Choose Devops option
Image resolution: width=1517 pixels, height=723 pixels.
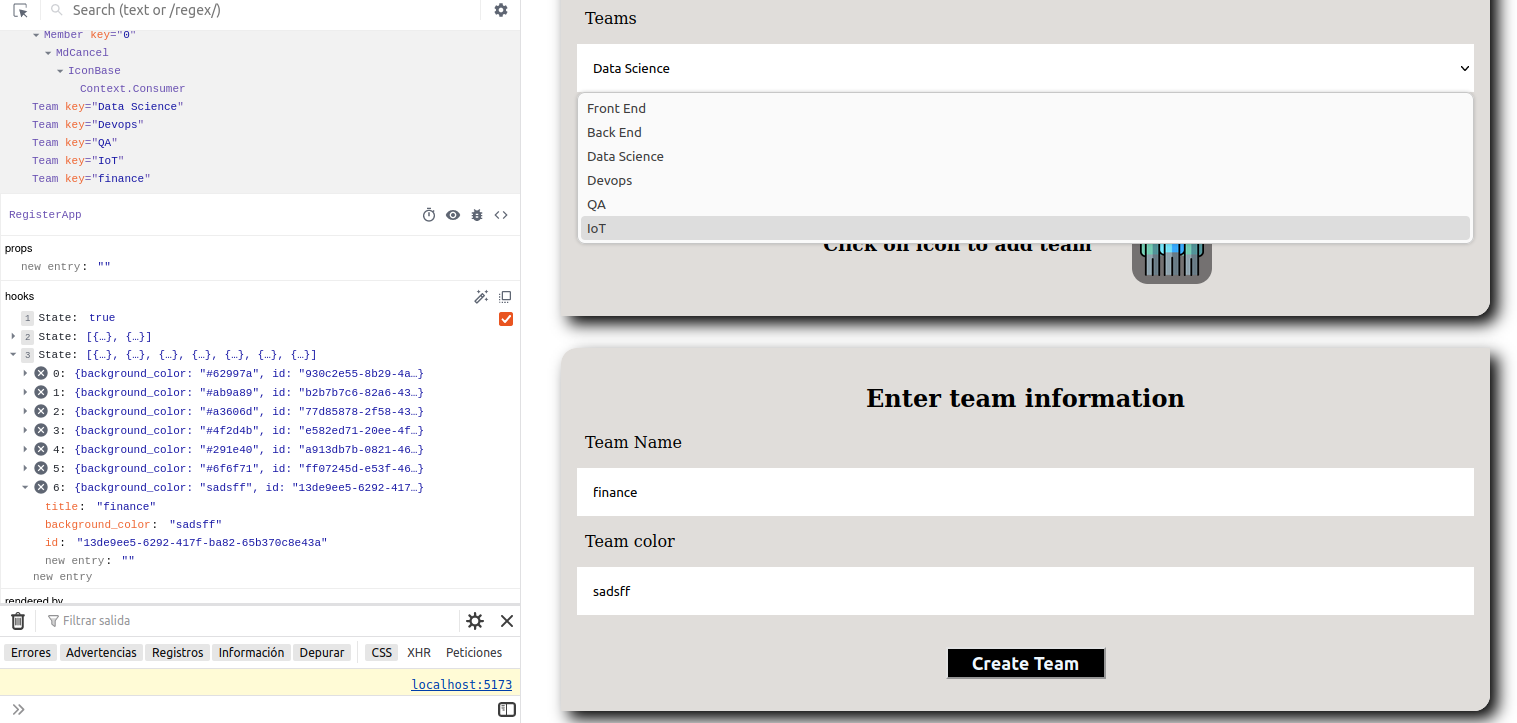click(x=1025, y=180)
